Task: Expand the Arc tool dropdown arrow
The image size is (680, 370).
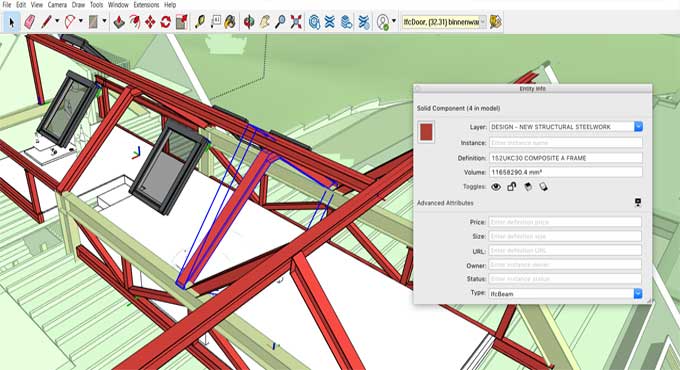Action: click(x=81, y=21)
